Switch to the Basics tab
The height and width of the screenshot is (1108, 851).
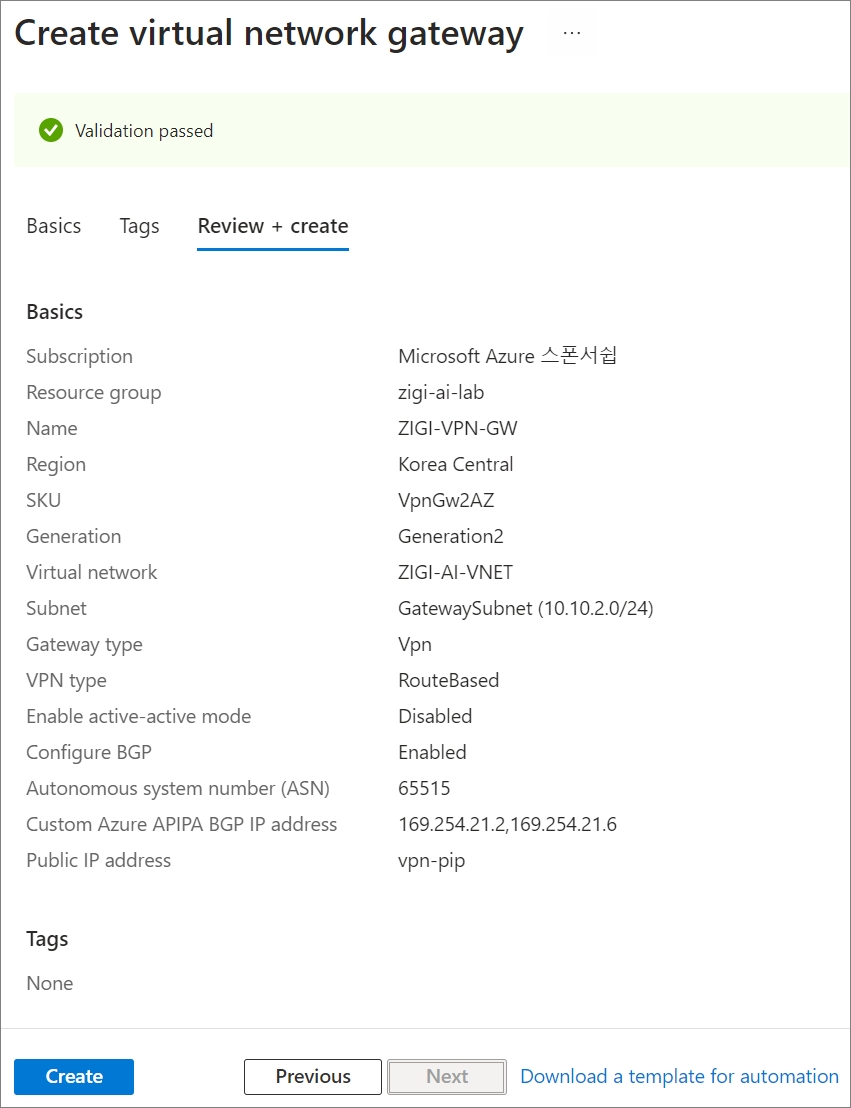click(x=54, y=226)
